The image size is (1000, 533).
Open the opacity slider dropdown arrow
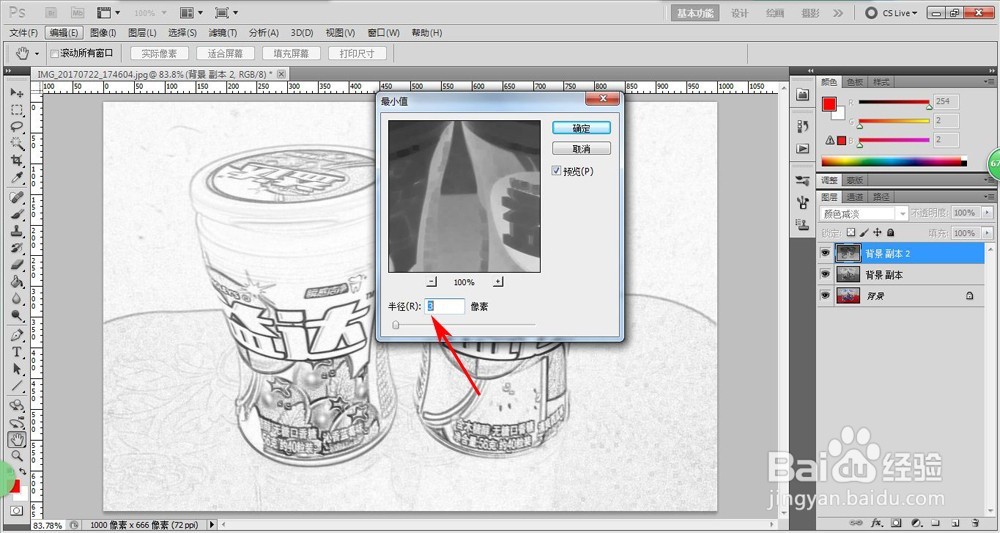(987, 213)
